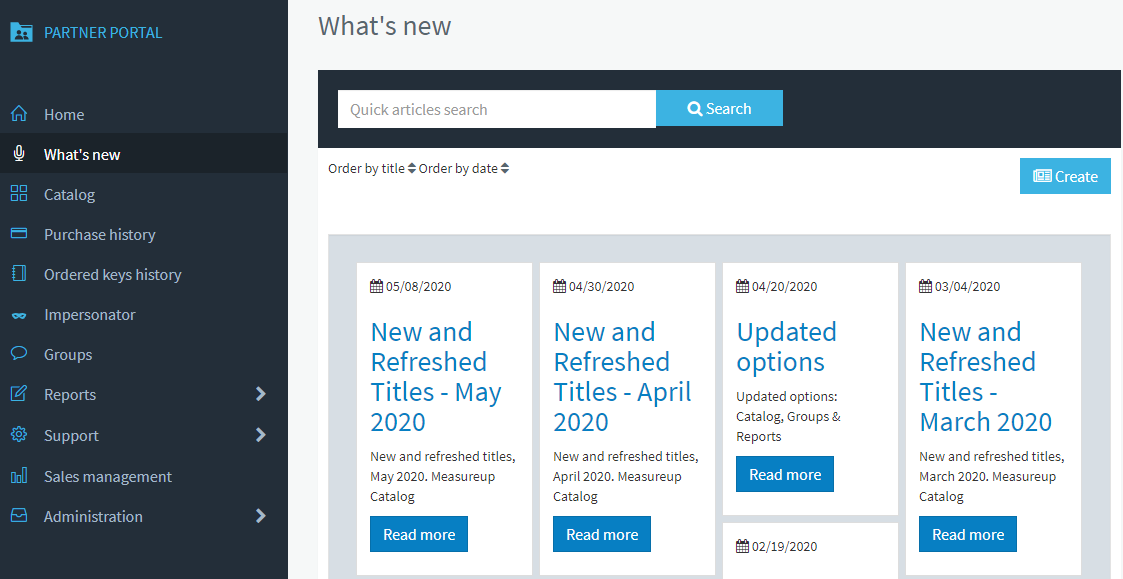
Task: Expand the Reports submenu chevron
Action: (261, 394)
